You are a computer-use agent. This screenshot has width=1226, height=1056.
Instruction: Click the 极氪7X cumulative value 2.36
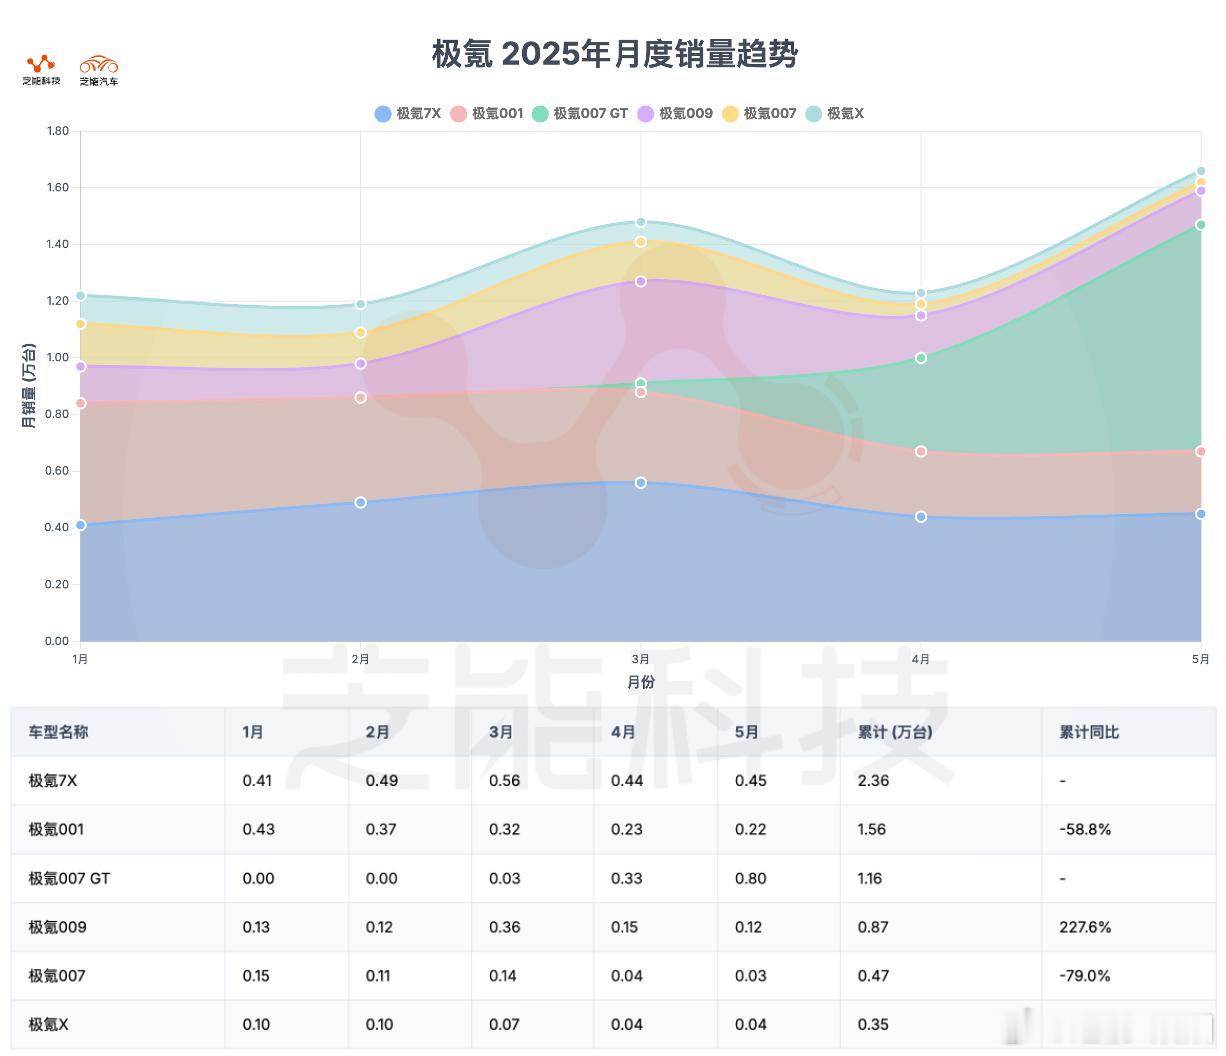point(873,780)
